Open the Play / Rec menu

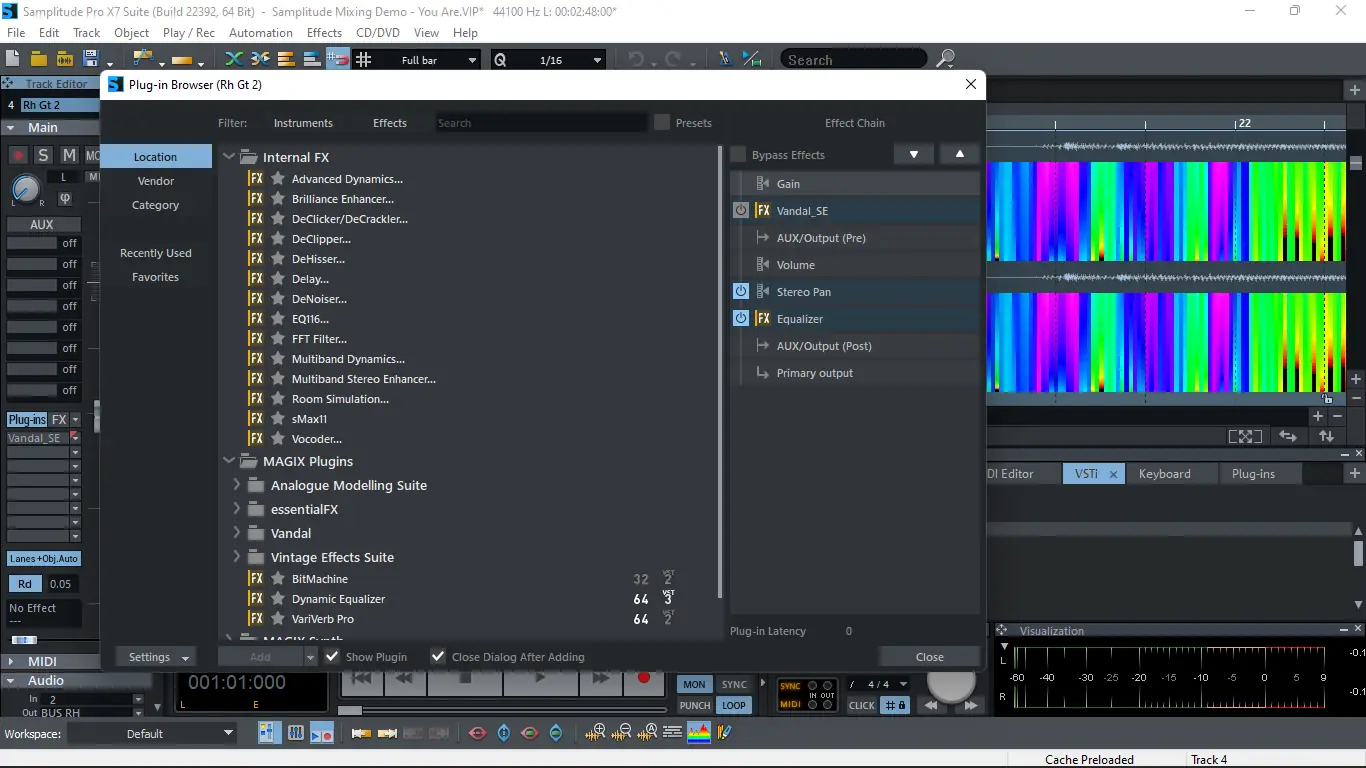click(x=189, y=32)
